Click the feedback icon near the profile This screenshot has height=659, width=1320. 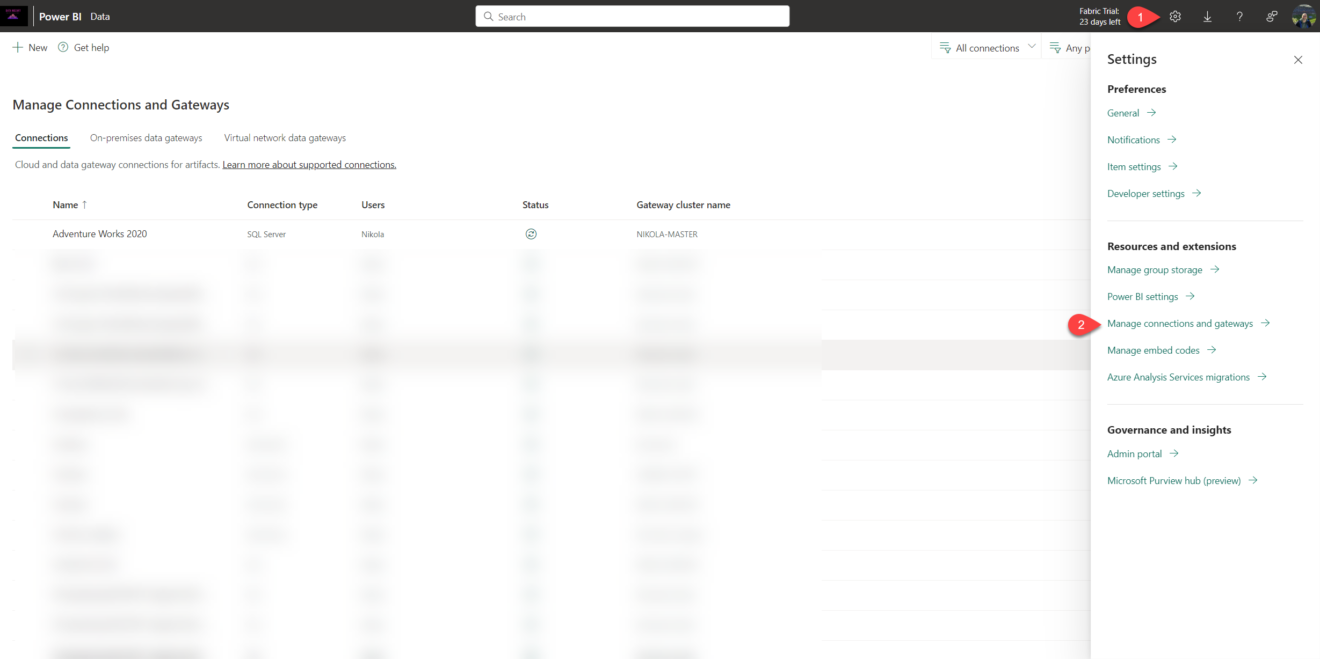coord(1271,16)
